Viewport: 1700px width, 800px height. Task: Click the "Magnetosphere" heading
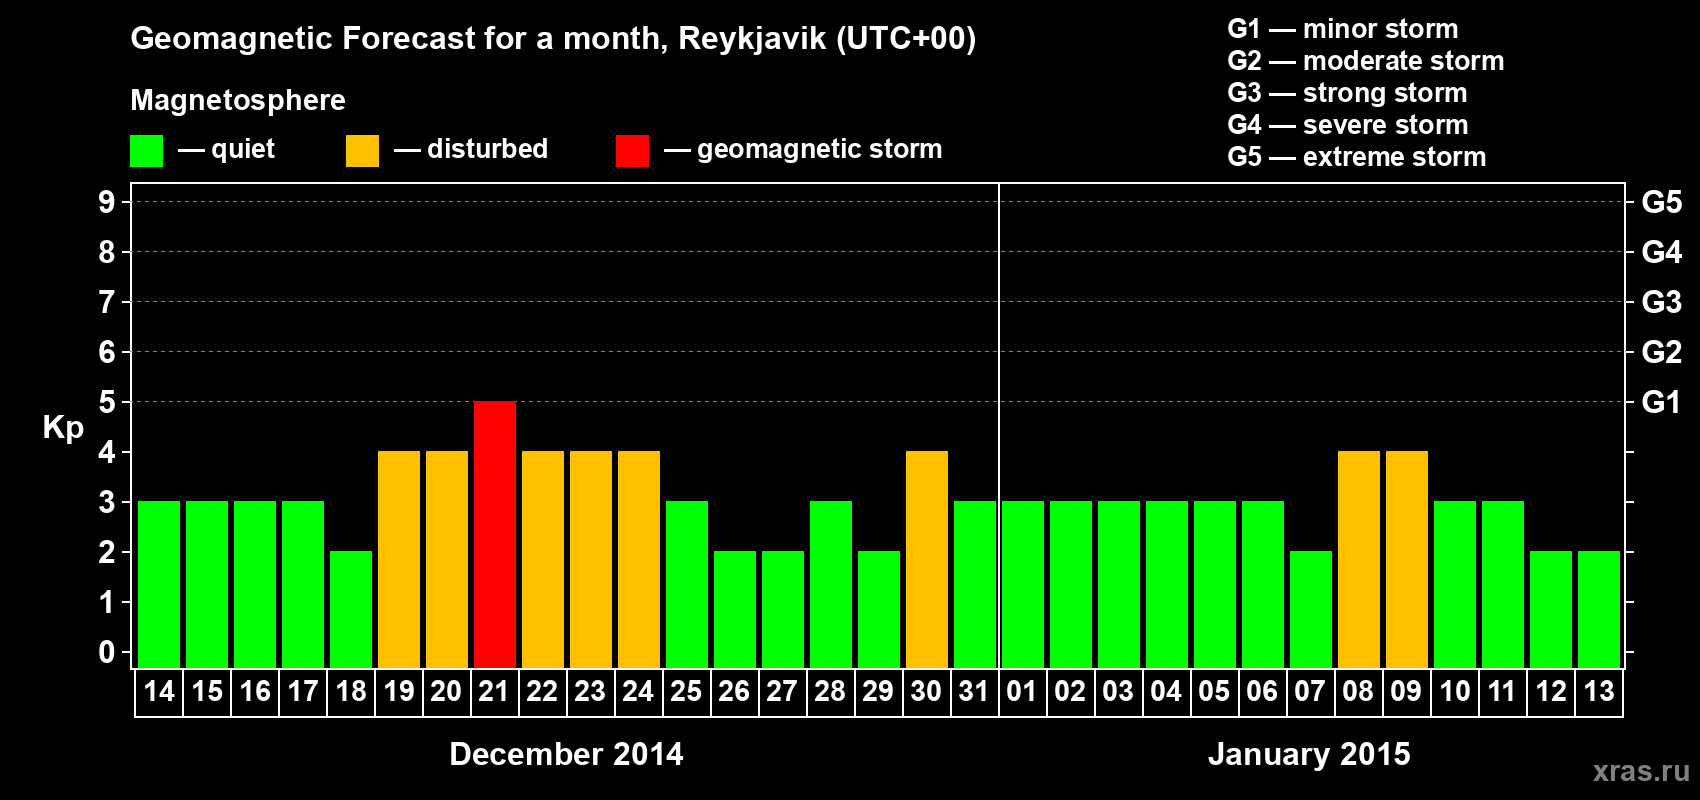[238, 100]
